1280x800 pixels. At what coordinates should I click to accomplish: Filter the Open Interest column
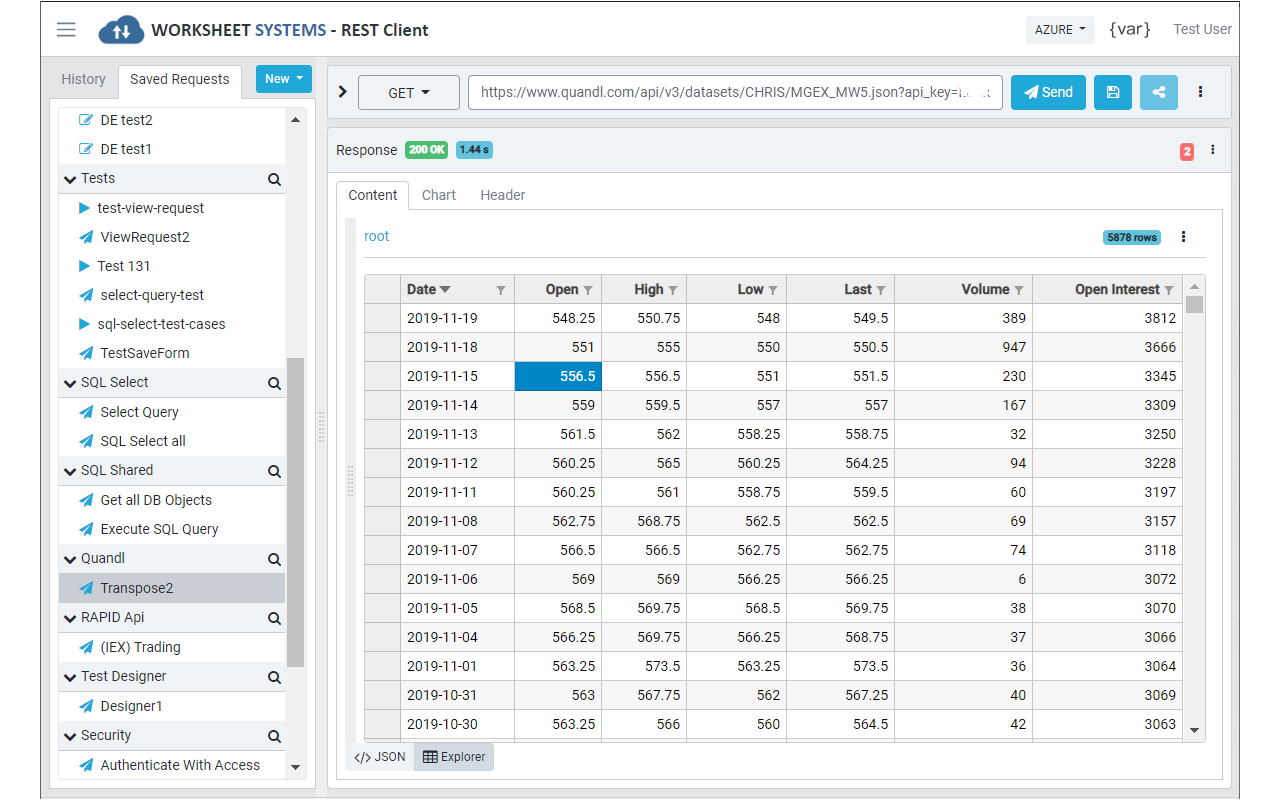click(x=1169, y=290)
